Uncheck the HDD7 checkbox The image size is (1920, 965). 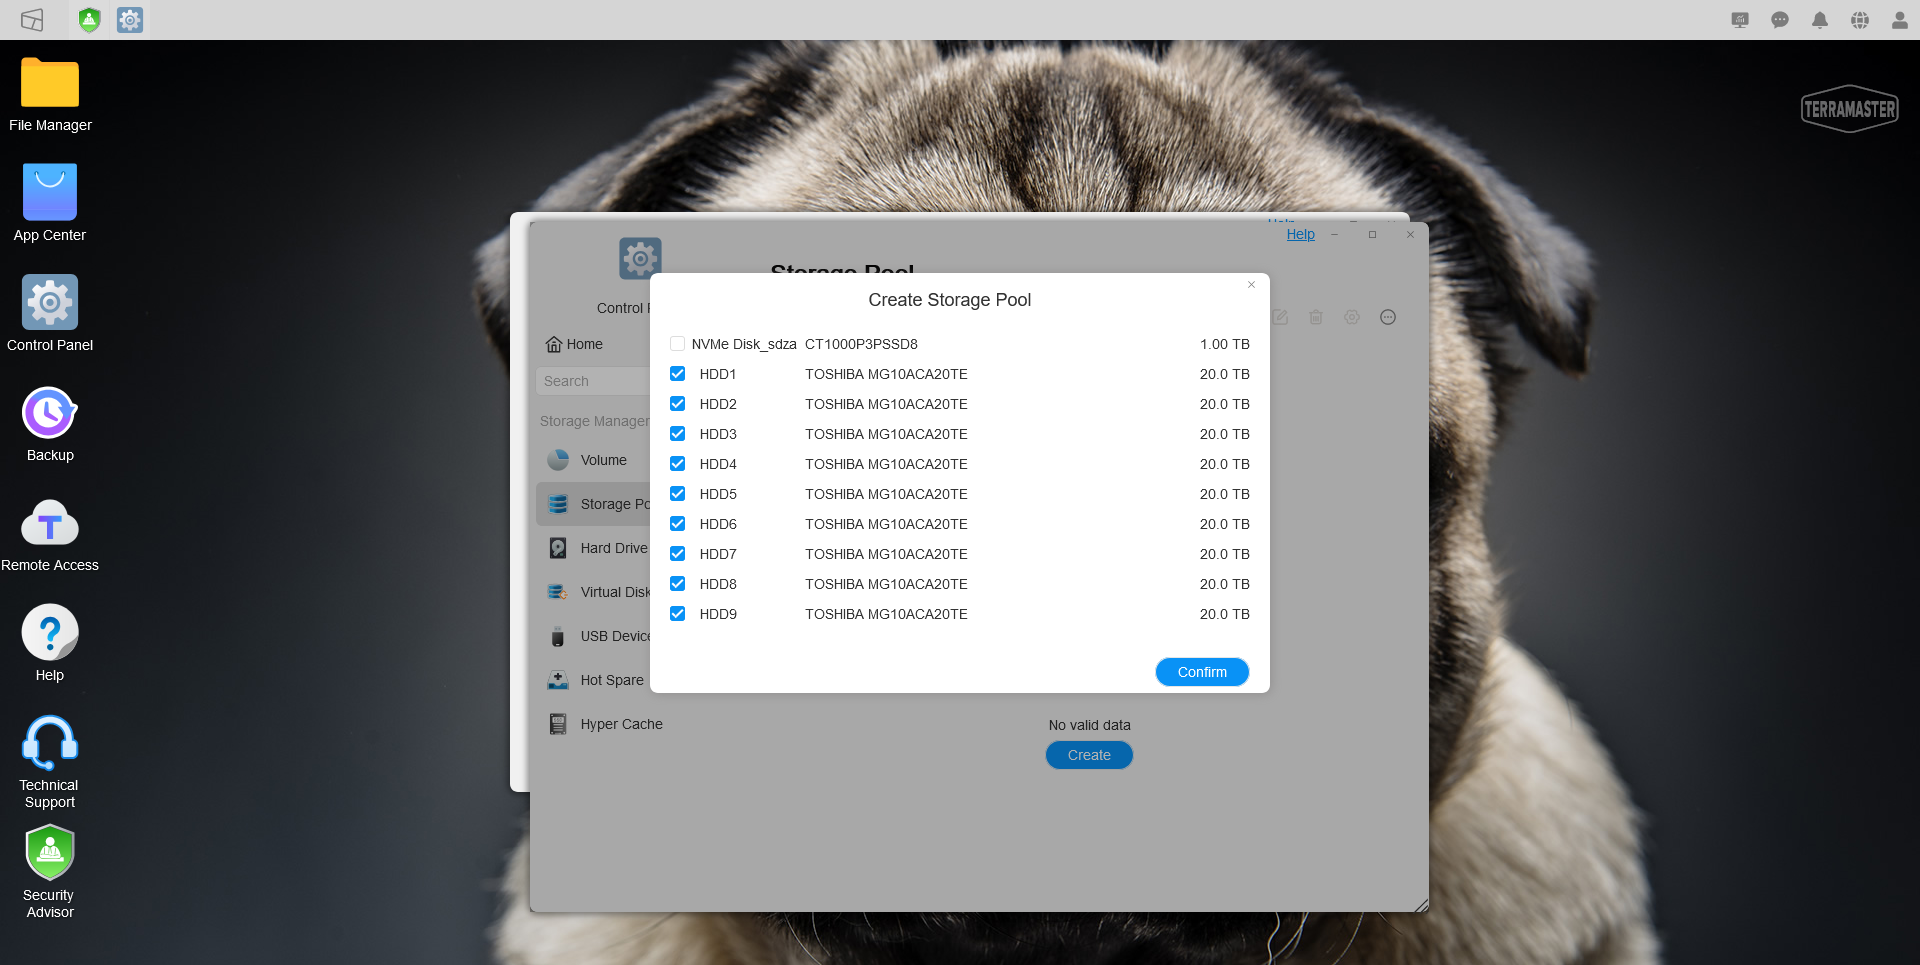click(x=677, y=554)
